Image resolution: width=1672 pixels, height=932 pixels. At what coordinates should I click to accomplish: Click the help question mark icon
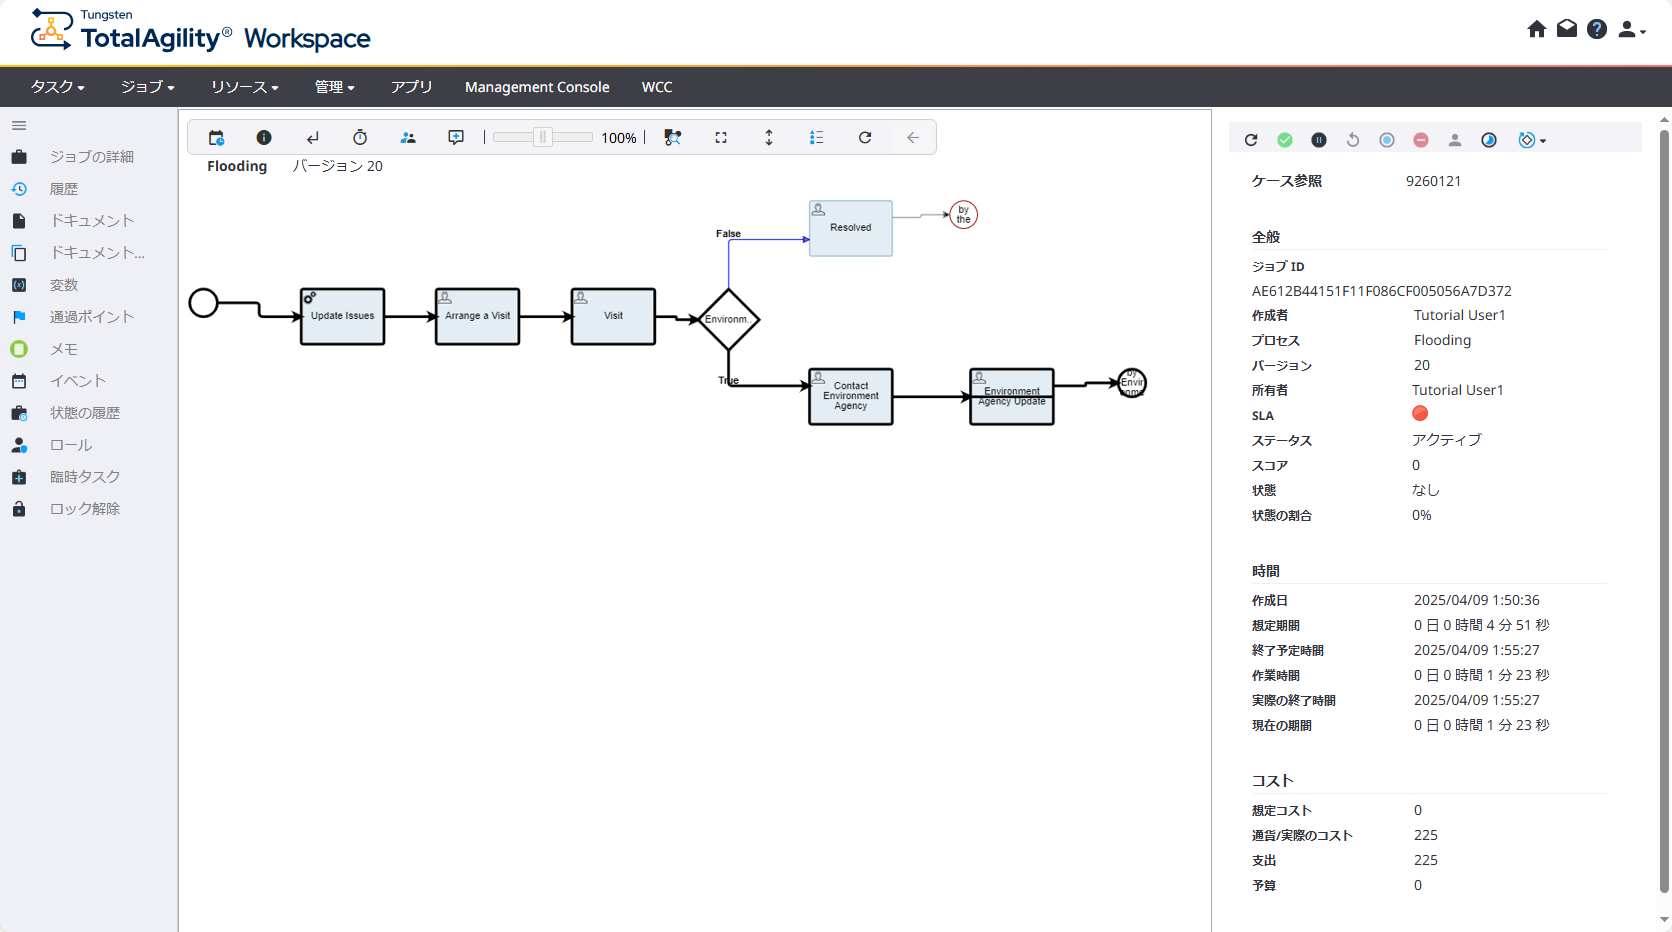tap(1597, 29)
